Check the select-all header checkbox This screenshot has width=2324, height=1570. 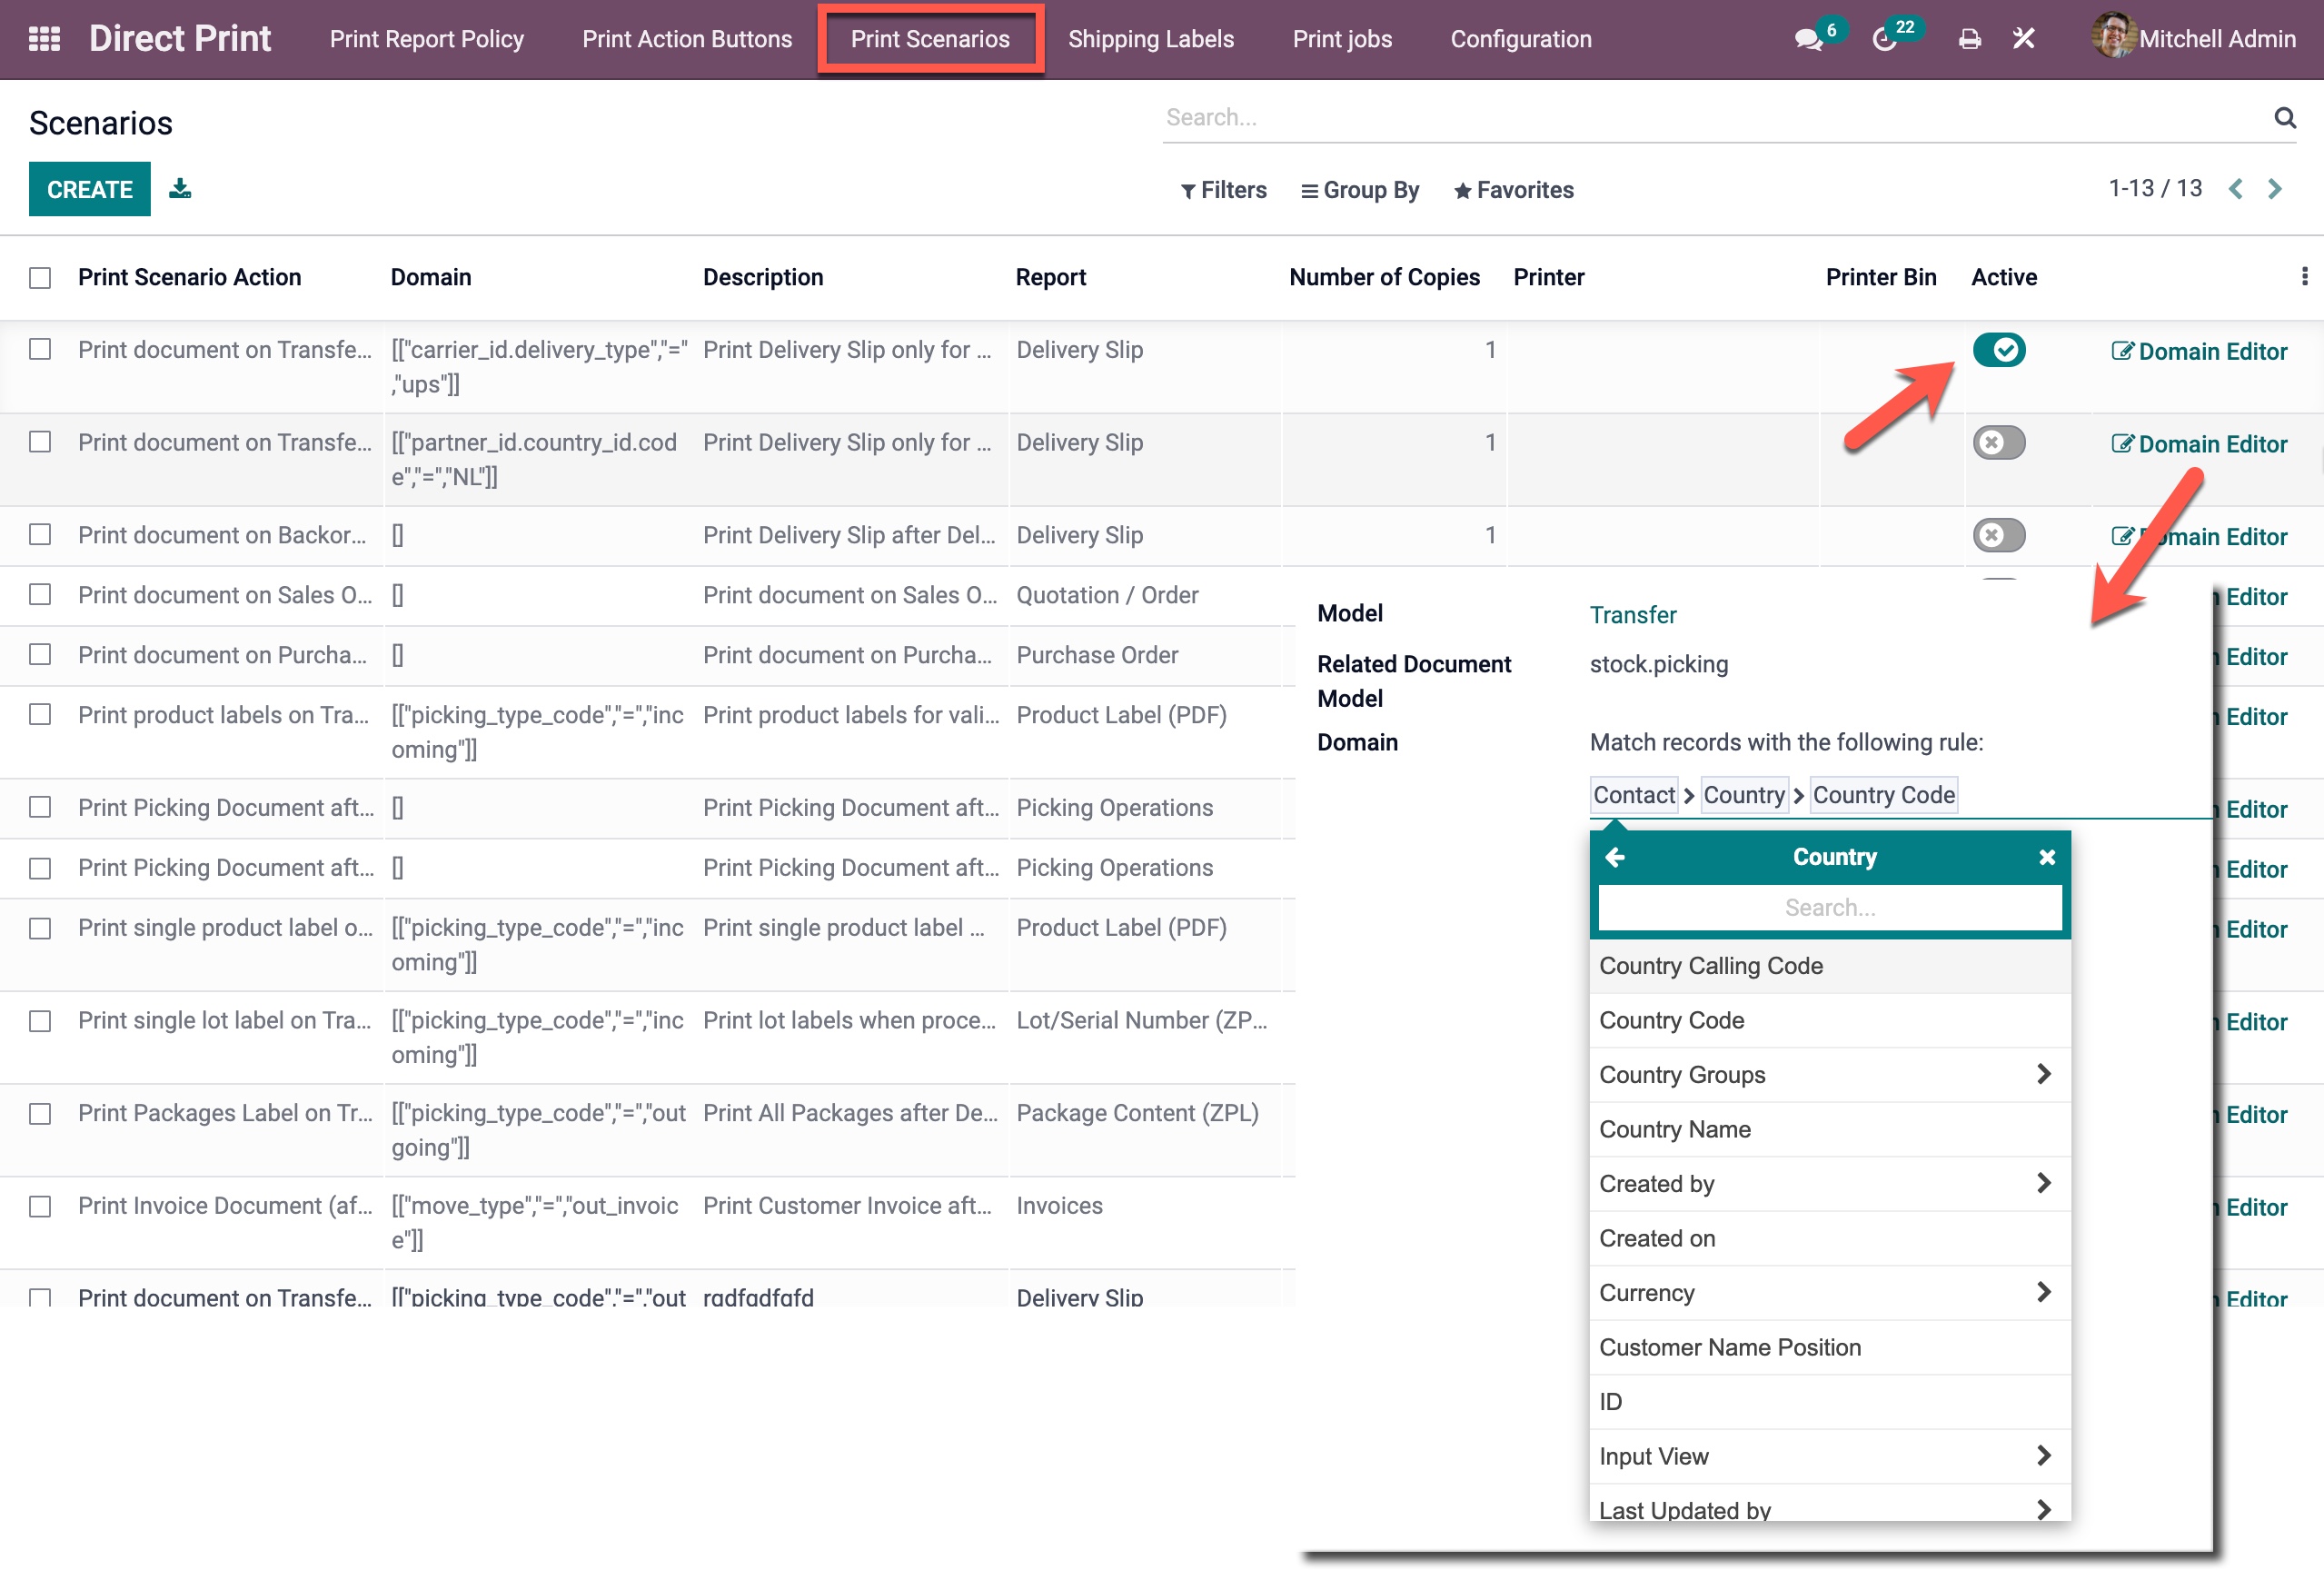pyautogui.click(x=40, y=277)
